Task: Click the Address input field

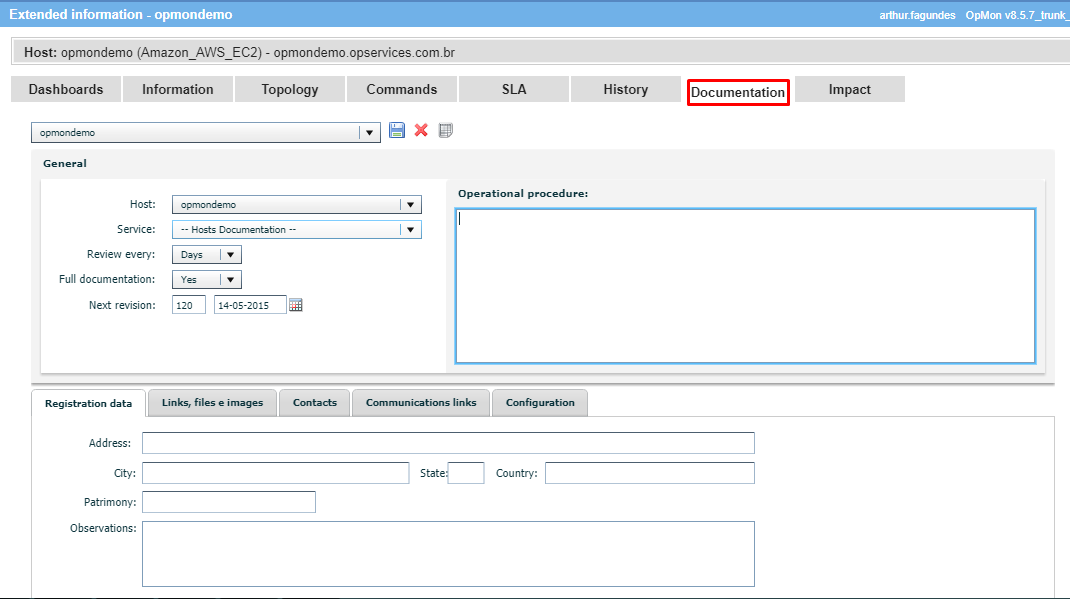Action: tap(448, 443)
